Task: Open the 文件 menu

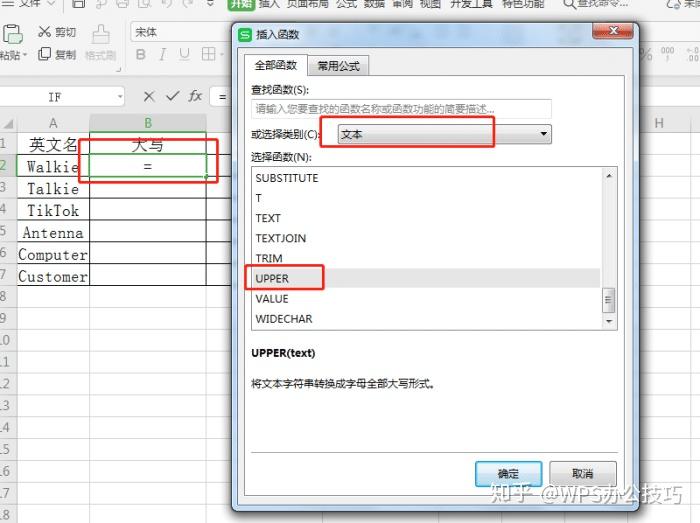Action: (31, 4)
